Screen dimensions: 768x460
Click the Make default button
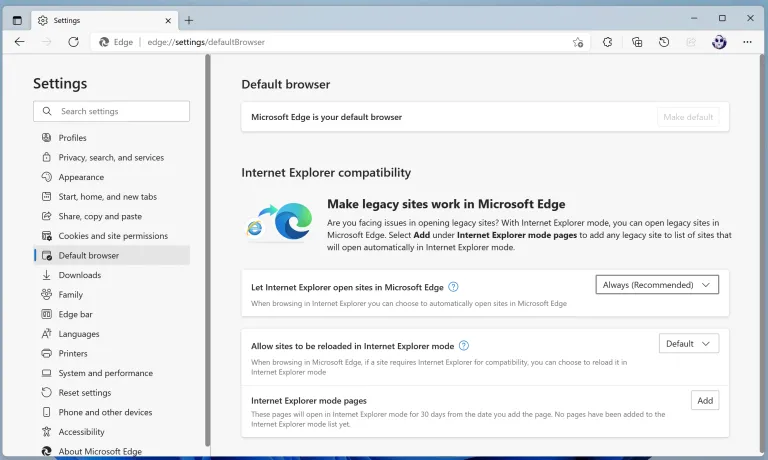pos(688,117)
